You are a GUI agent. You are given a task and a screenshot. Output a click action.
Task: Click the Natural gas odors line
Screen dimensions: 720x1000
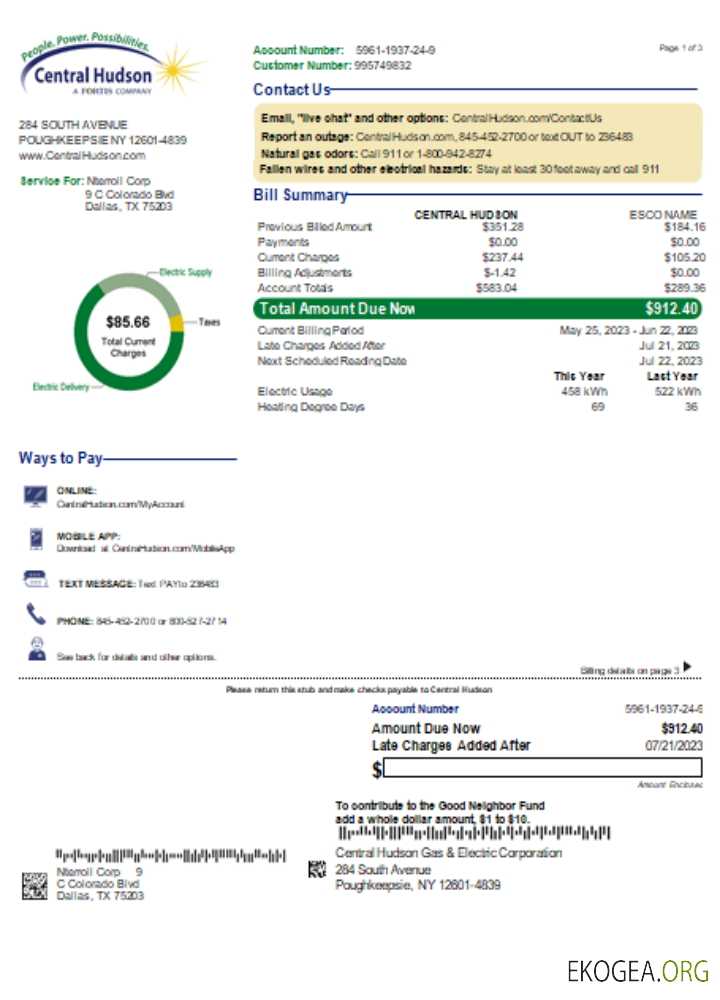376,153
